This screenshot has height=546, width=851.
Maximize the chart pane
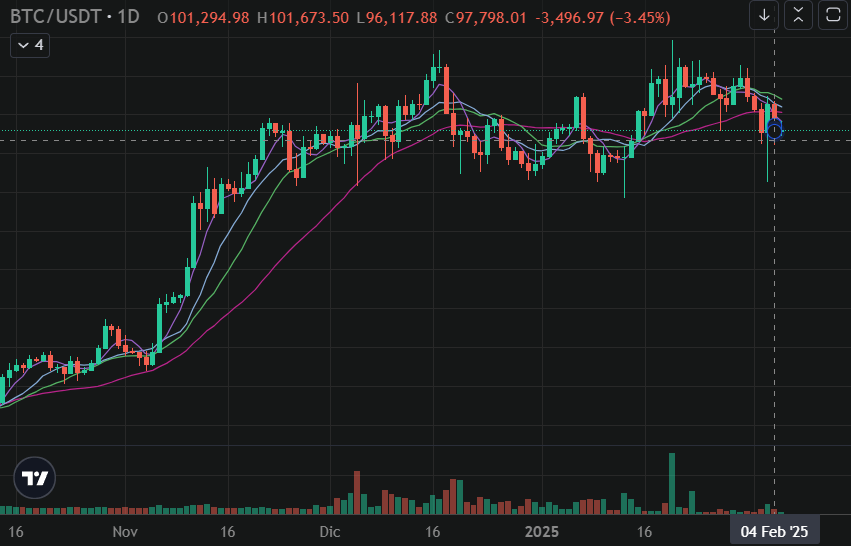(x=832, y=15)
